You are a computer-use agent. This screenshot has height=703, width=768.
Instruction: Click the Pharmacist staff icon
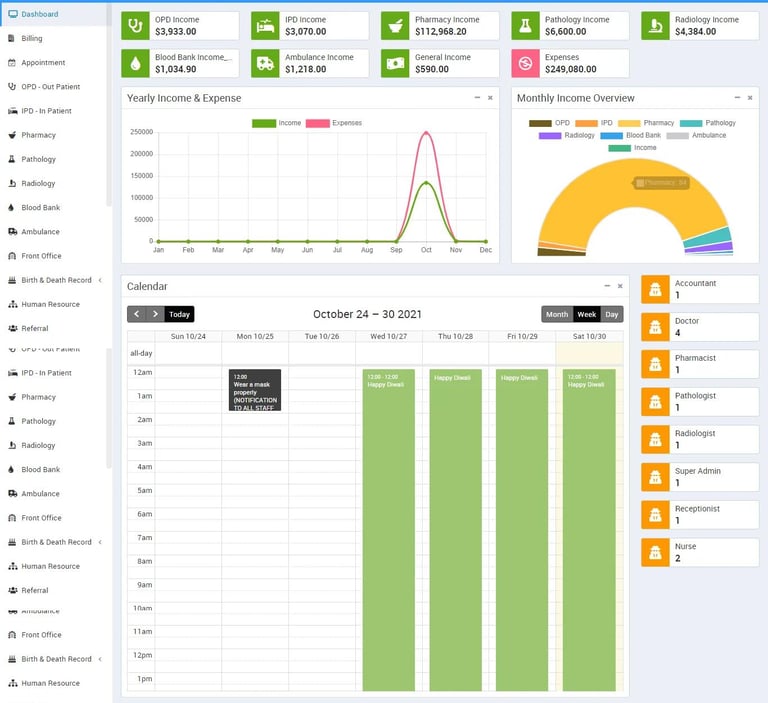coord(655,364)
